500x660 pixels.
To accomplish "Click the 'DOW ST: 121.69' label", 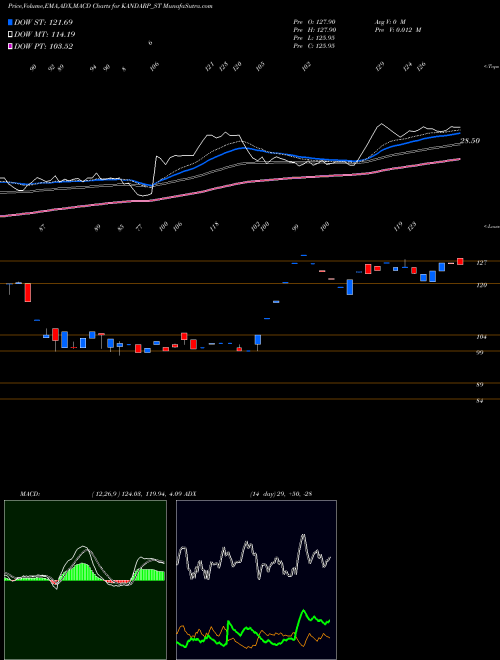I will (x=43, y=22).
